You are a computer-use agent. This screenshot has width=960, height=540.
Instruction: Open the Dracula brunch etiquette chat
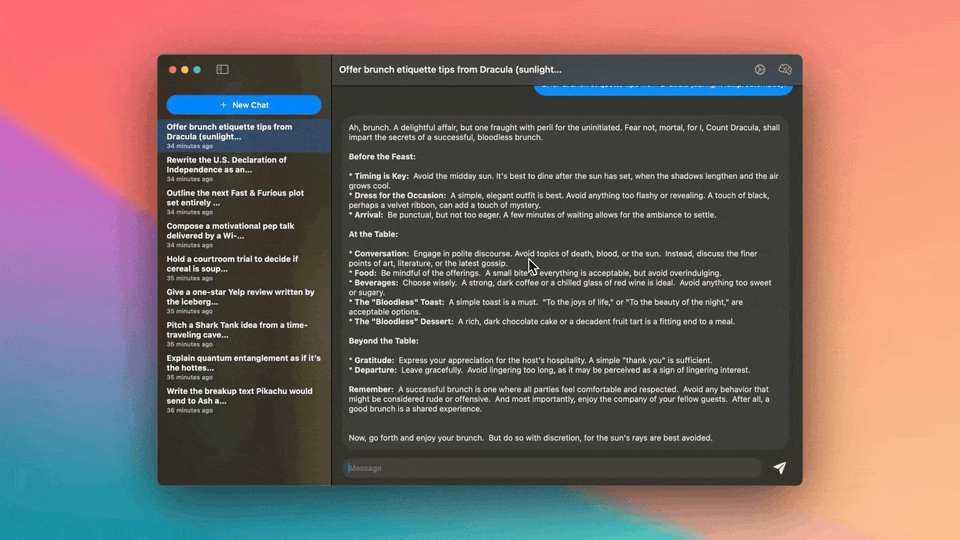click(243, 136)
